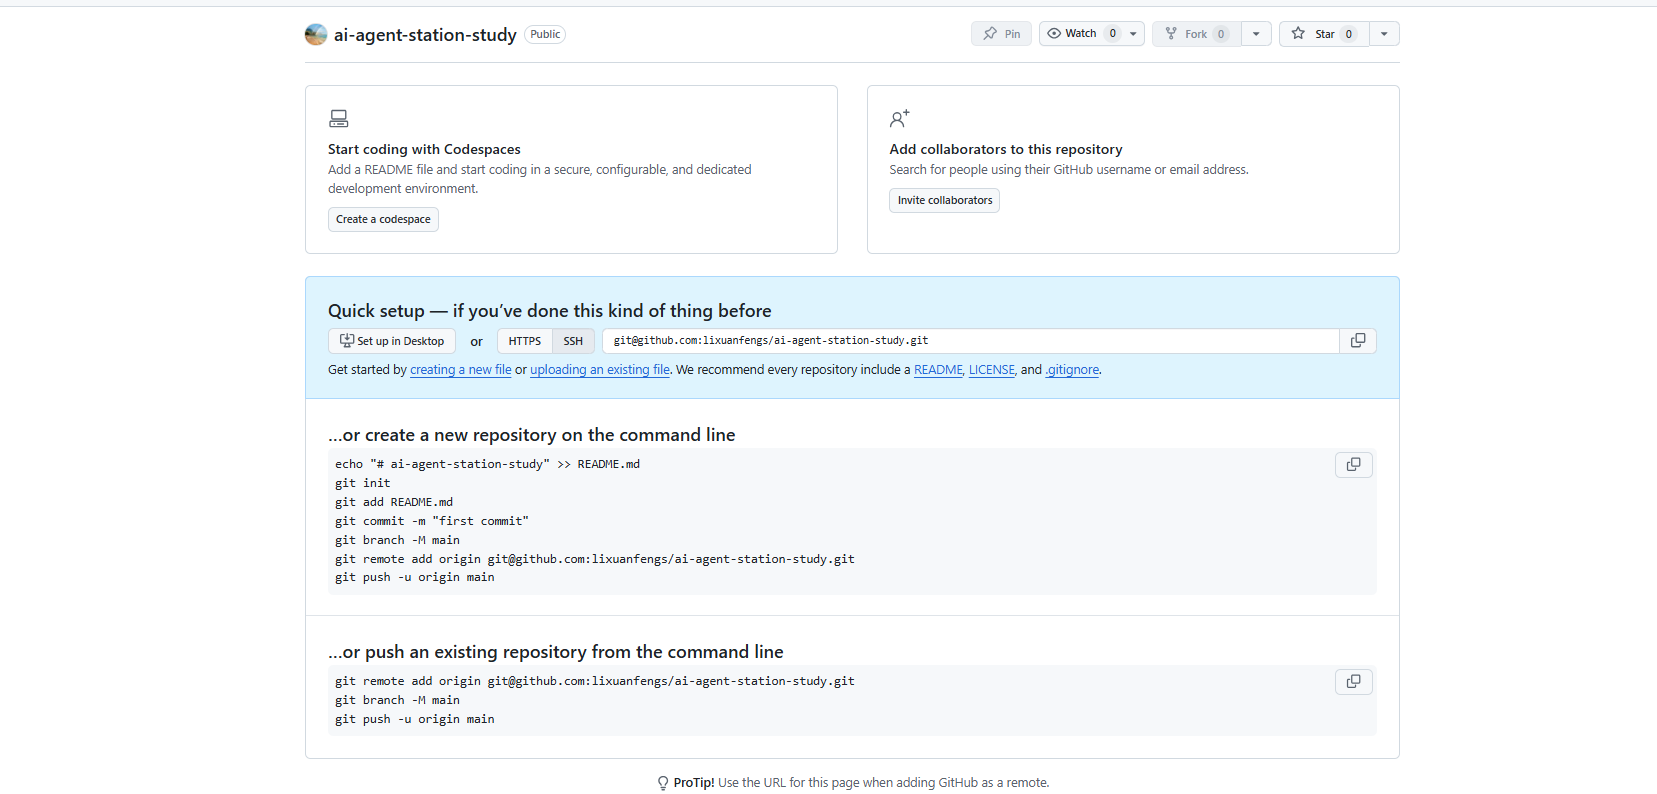Copy the push existing repository commands
The width and height of the screenshot is (1657, 794).
click(x=1353, y=682)
